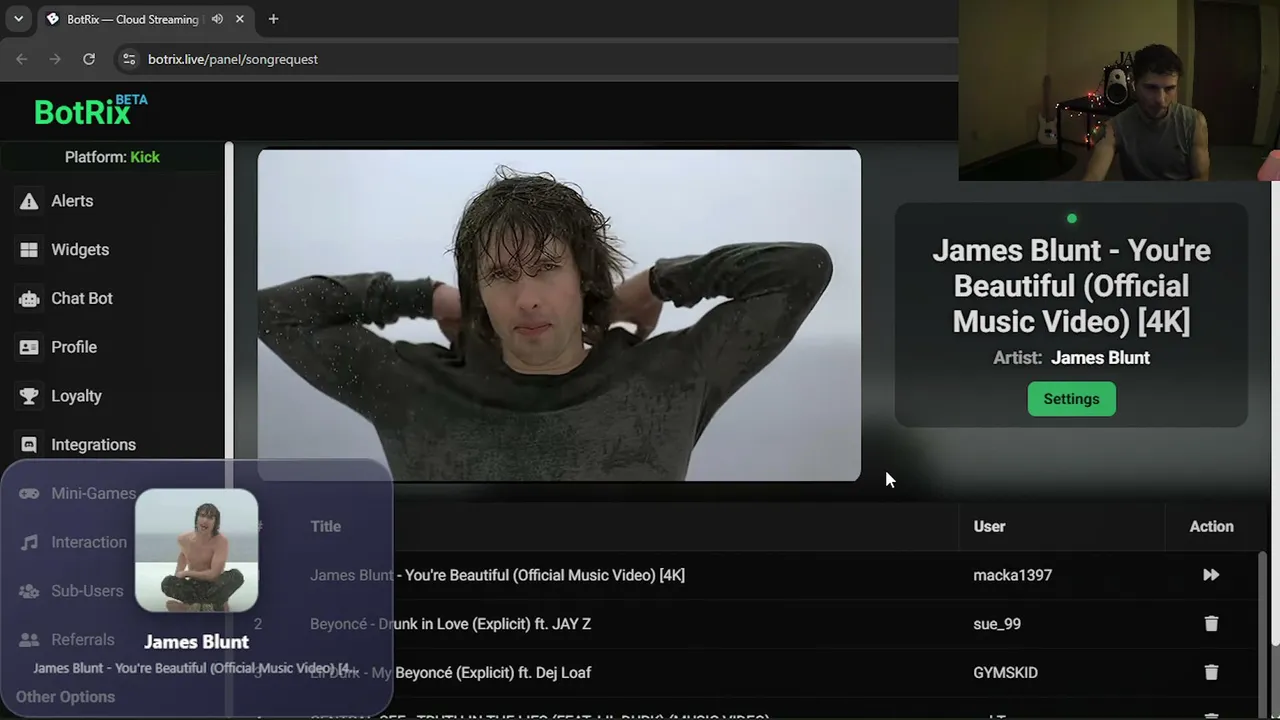Screen dimensions: 1280x720
Task: Click the James Blunt music video player
Action: point(559,315)
